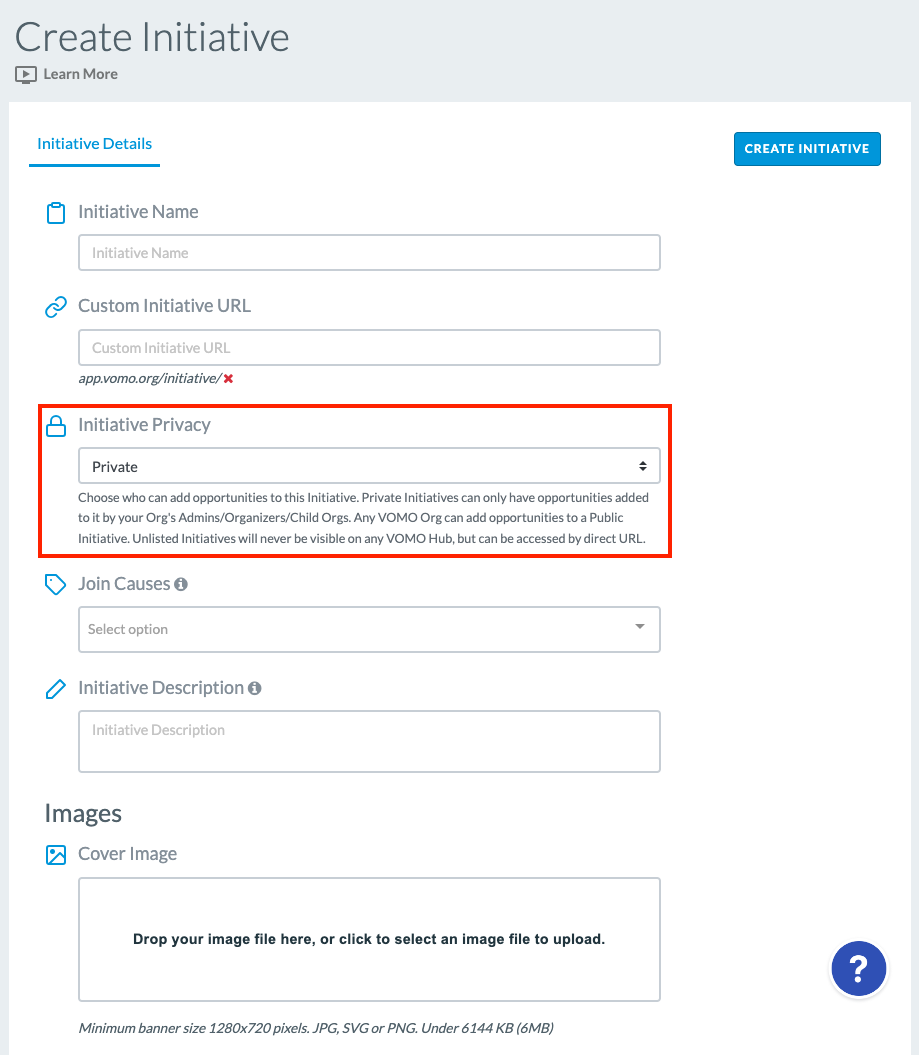
Task: Click the tag icon beside Join Causes
Action: (x=55, y=584)
